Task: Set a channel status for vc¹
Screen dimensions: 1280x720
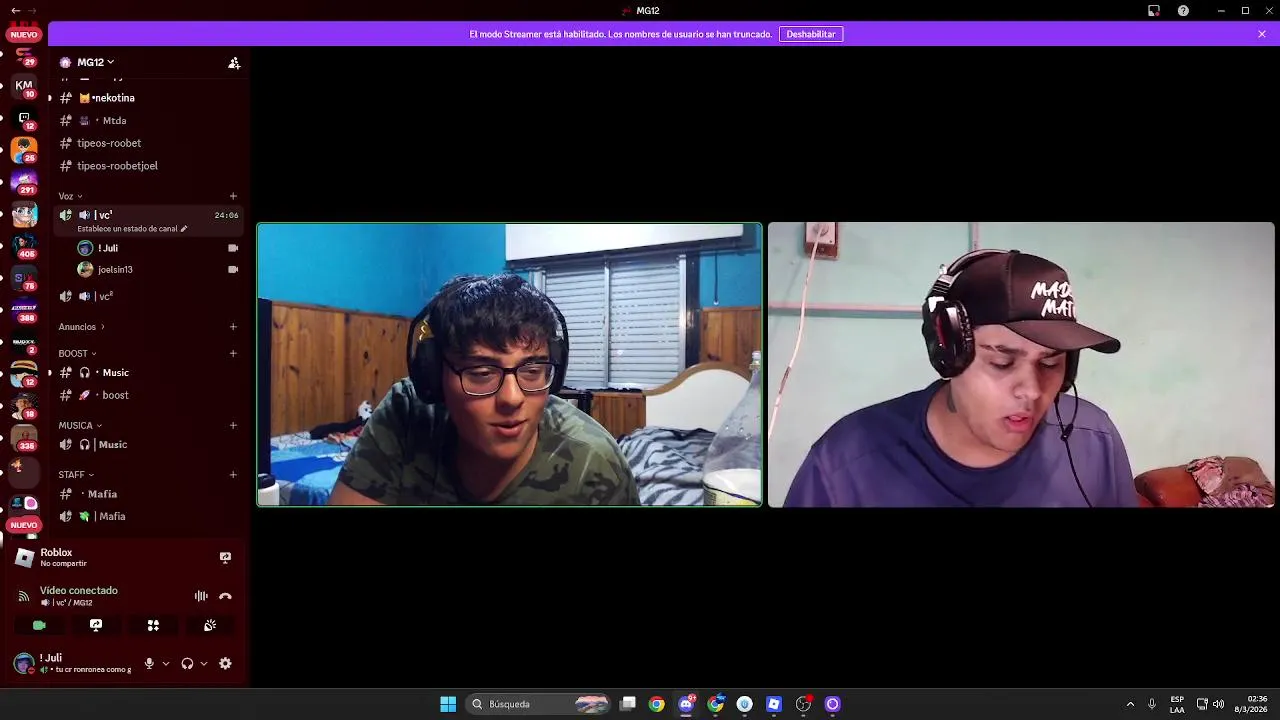Action: (132, 229)
